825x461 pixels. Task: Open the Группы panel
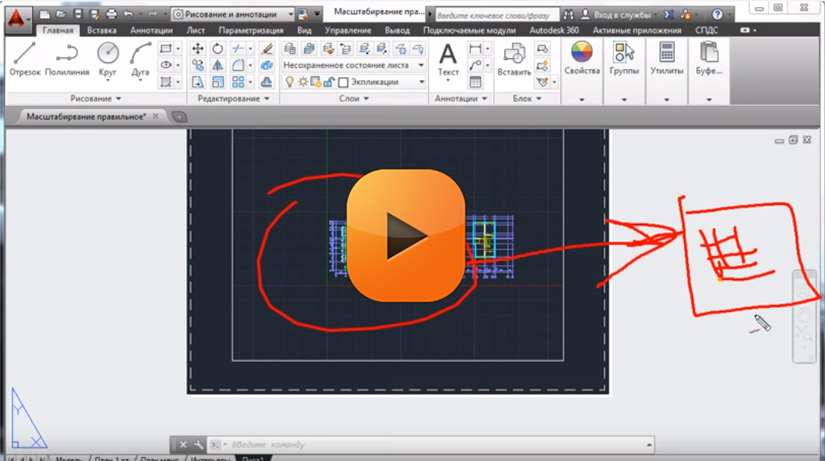624,59
